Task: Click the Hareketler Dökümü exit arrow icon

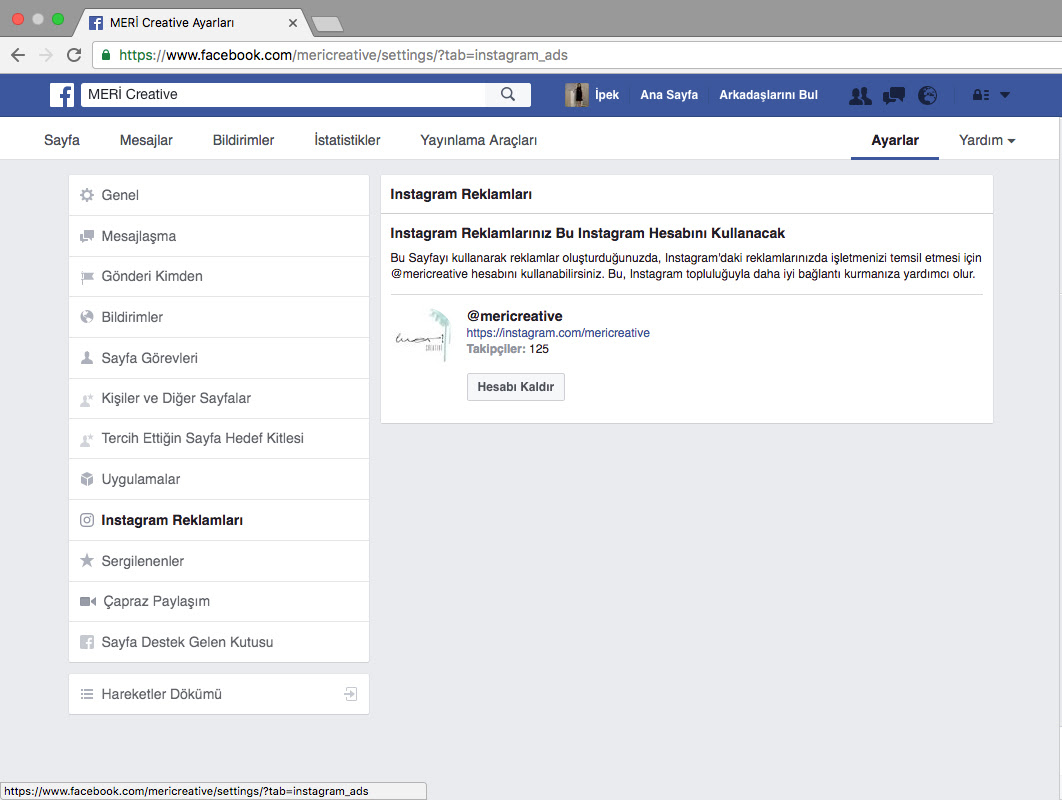Action: [351, 694]
